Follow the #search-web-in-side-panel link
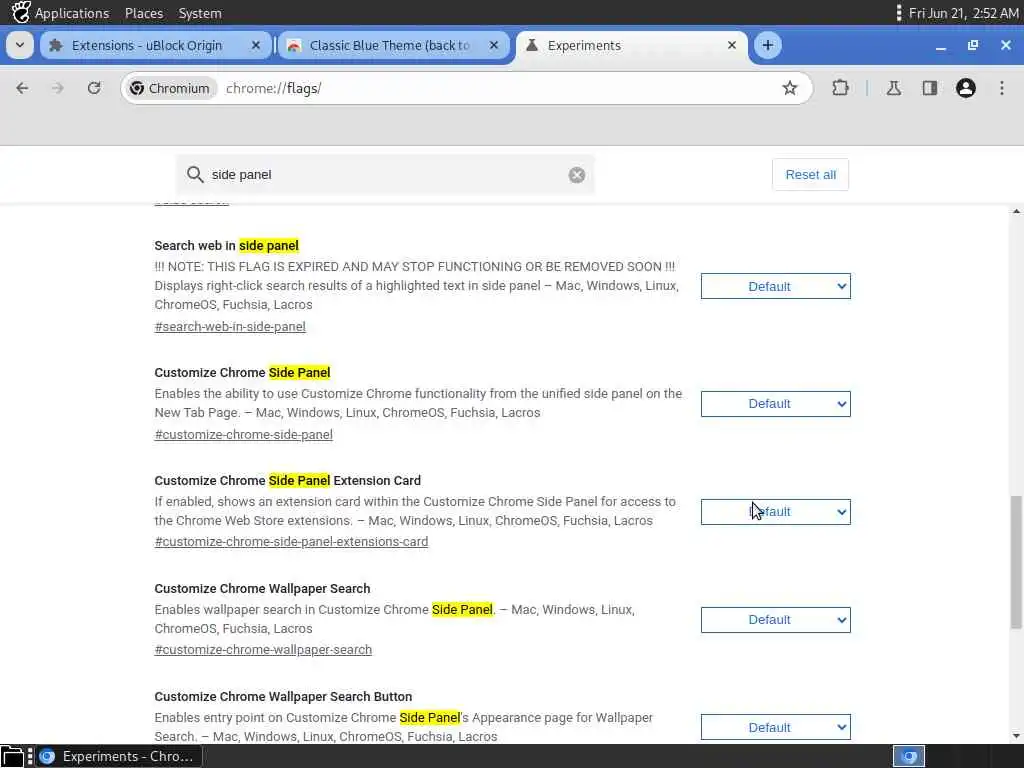The image size is (1024, 768). click(230, 327)
